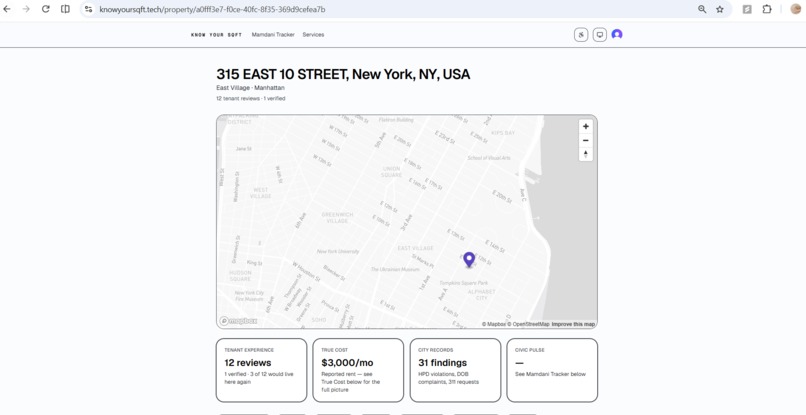The image size is (806, 415).
Task: Go home via KNOW YOUR SQFT logo
Action: click(216, 35)
